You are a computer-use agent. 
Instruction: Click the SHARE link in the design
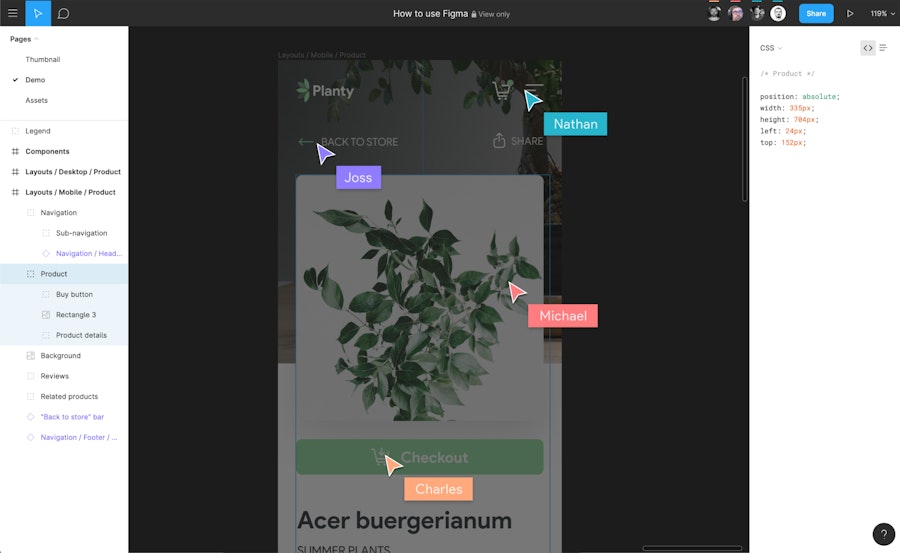pos(518,141)
